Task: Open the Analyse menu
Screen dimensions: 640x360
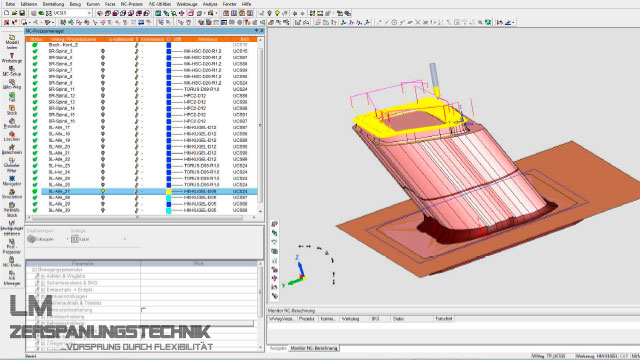Action: coord(210,4)
